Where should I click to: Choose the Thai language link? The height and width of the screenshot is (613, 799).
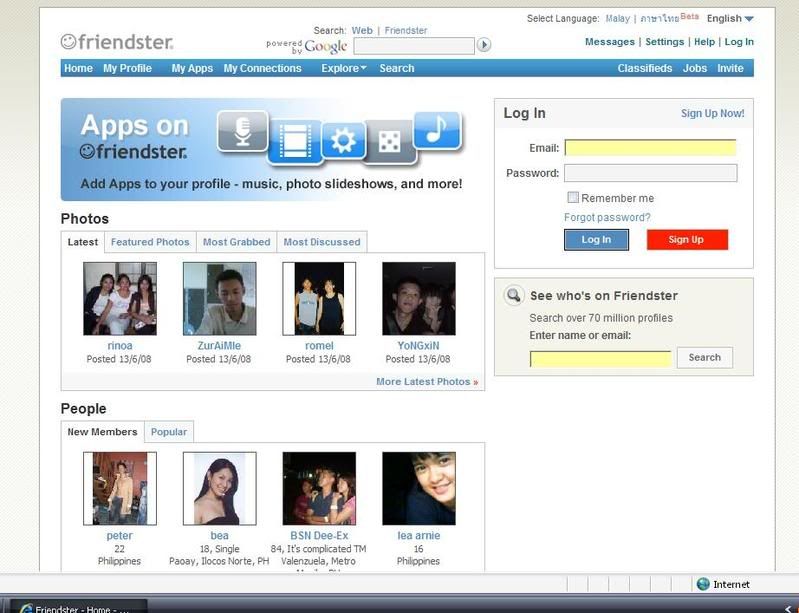tap(659, 18)
